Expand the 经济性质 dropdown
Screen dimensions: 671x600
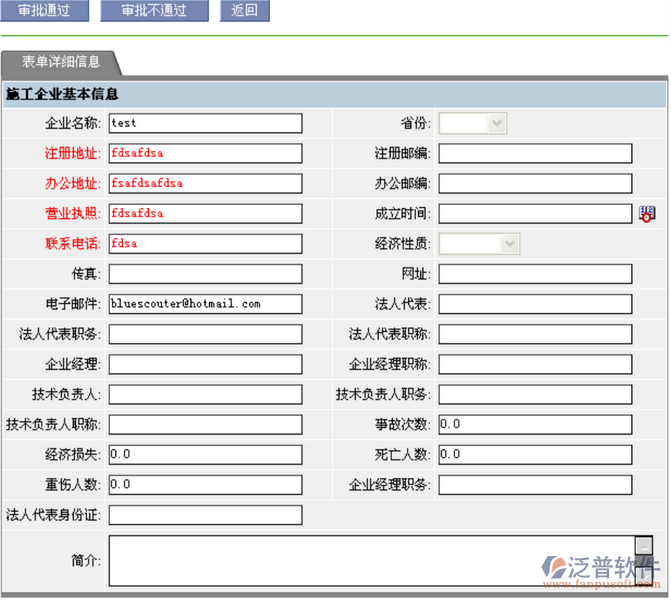click(479, 243)
